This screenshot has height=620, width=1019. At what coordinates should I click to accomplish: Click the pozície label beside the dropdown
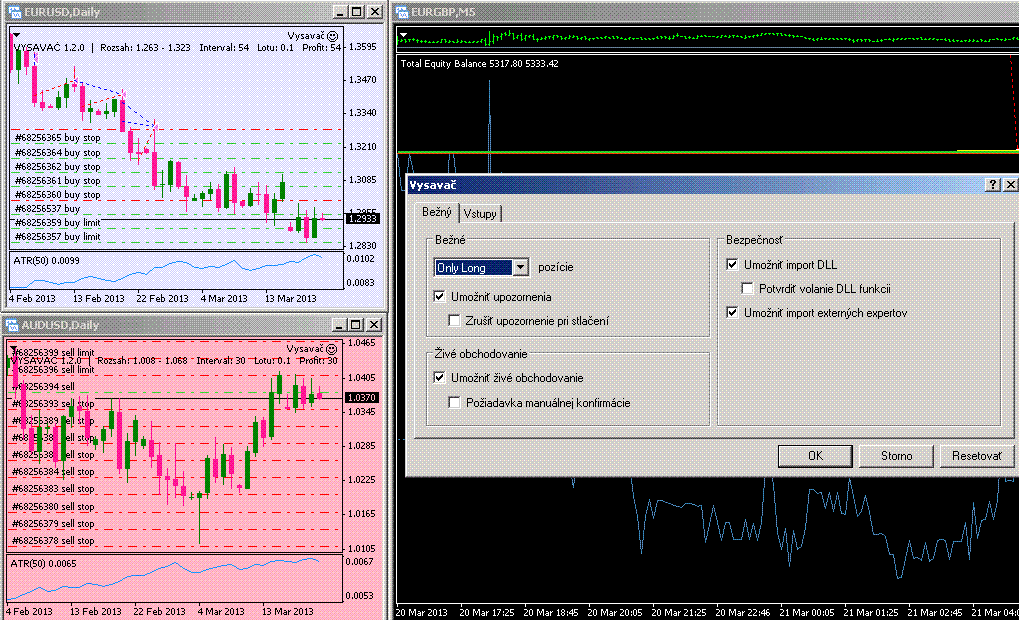point(556,267)
